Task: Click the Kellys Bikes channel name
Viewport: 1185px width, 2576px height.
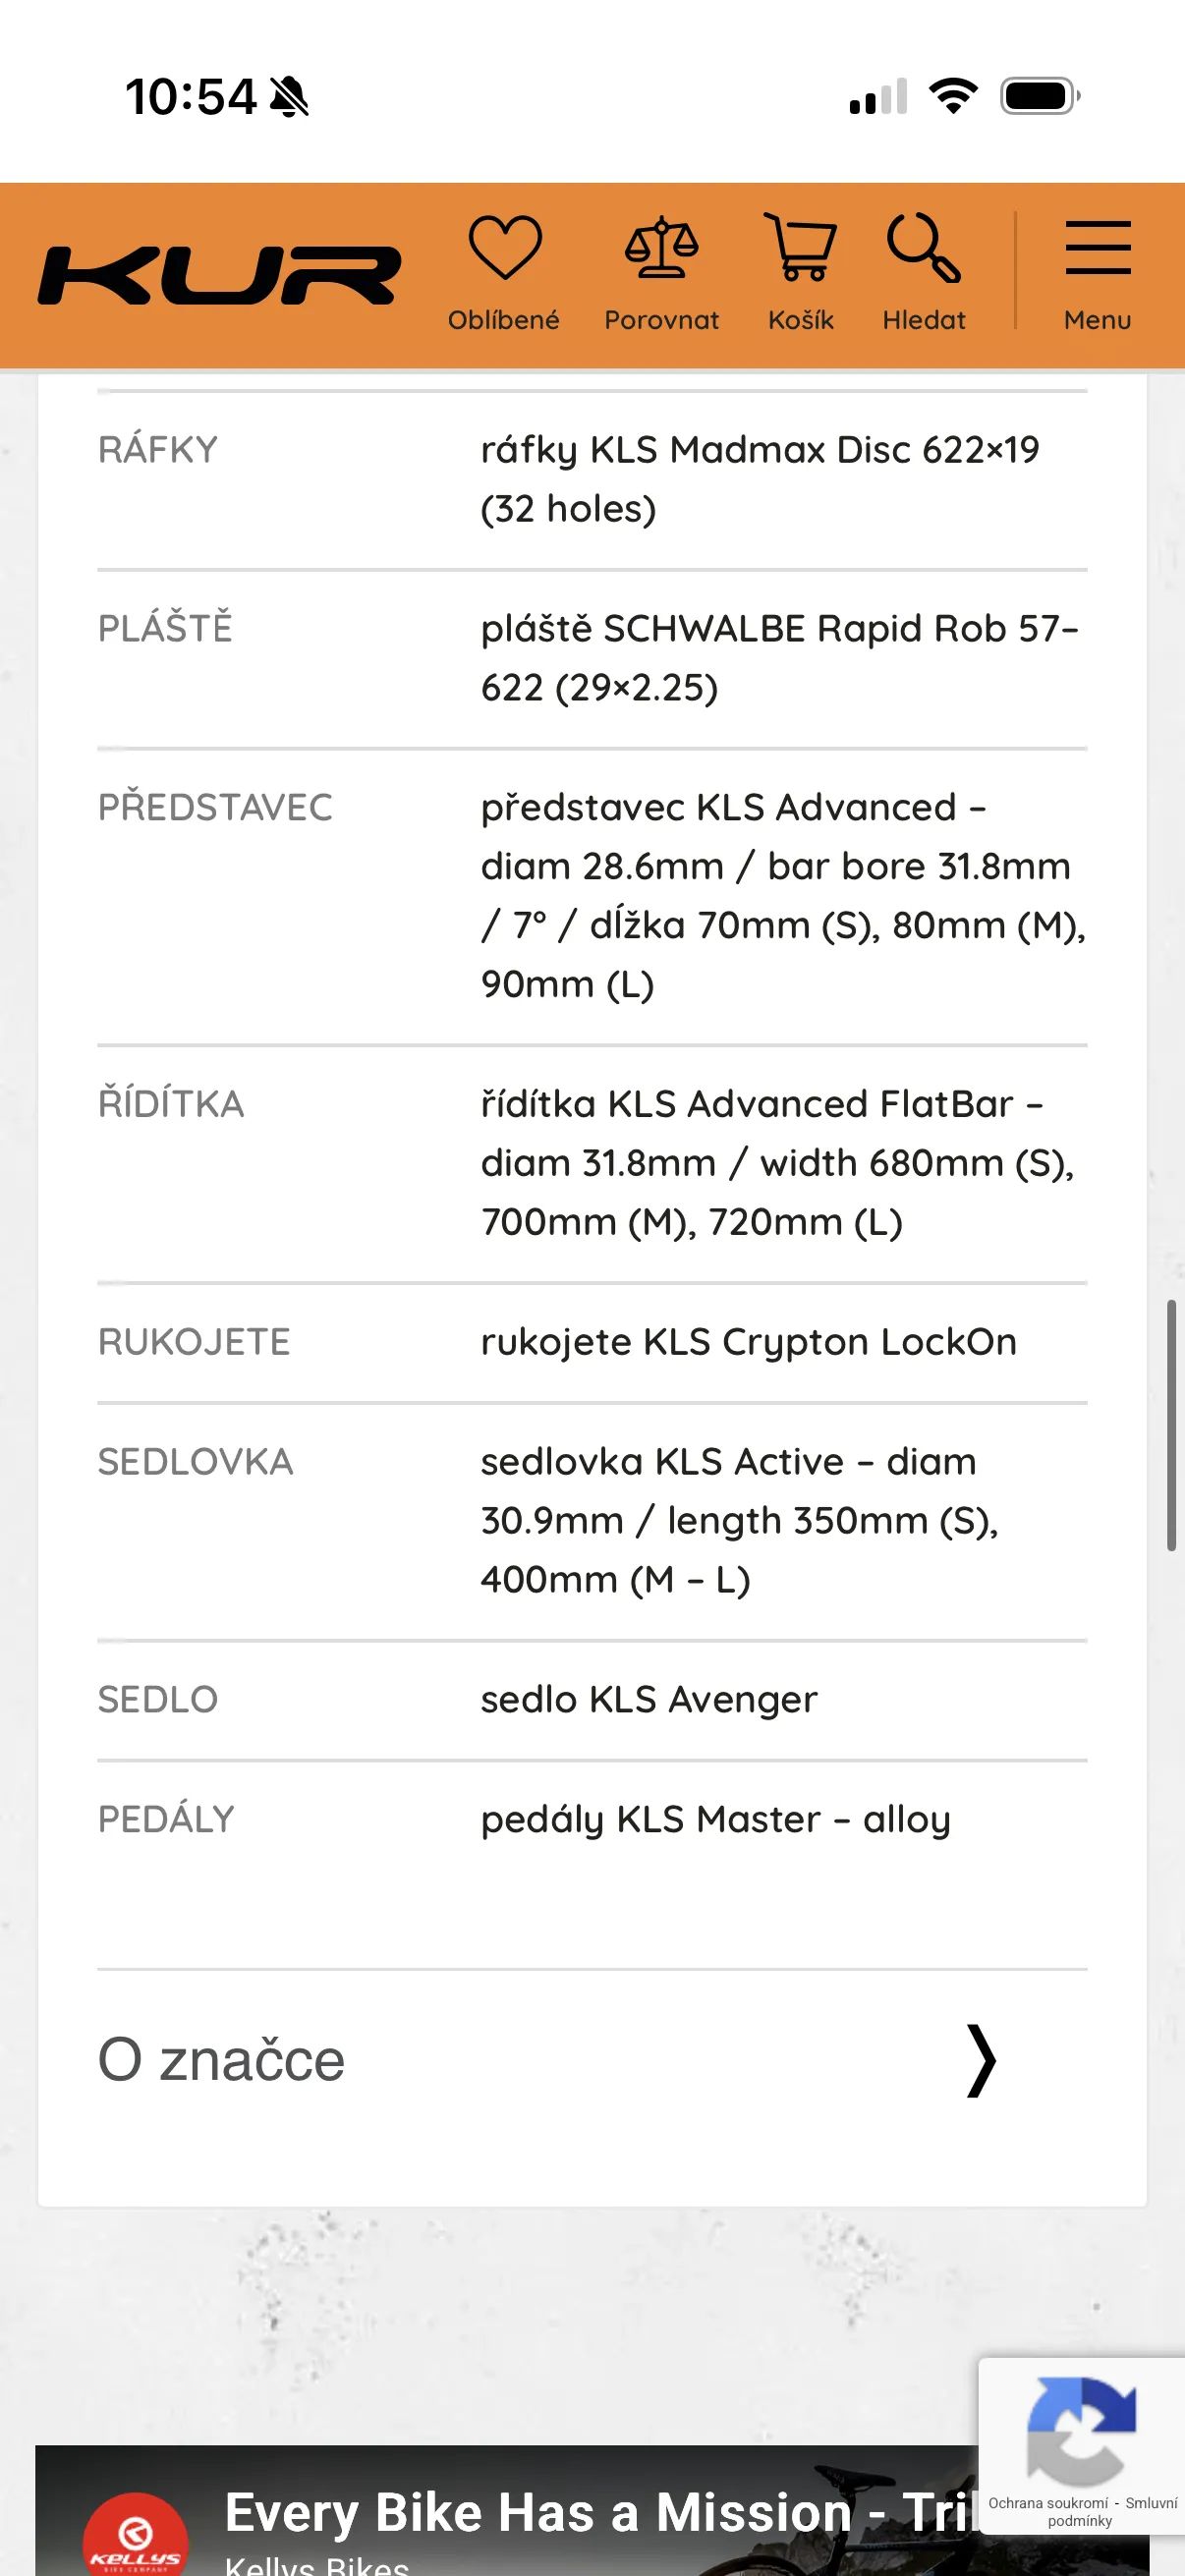Action: tap(316, 2565)
